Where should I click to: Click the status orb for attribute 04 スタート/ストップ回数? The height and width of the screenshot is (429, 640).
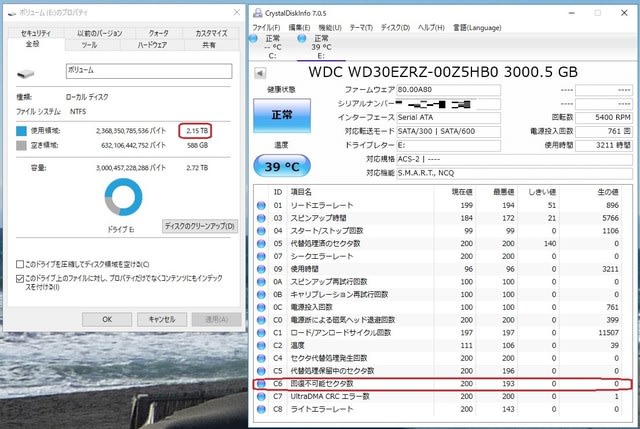261,231
